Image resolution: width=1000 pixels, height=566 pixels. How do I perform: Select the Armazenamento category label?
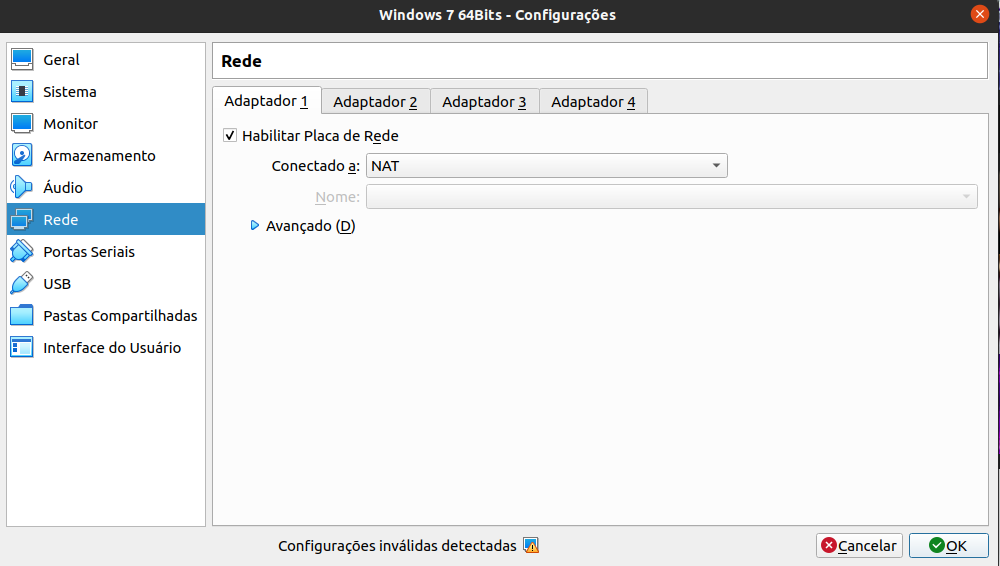pos(99,155)
